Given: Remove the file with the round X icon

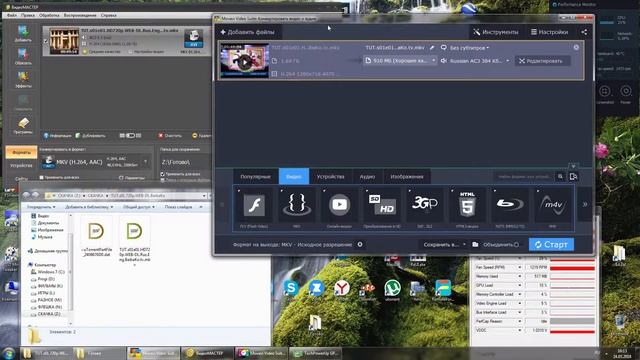Looking at the screenshot, I should tap(576, 47).
